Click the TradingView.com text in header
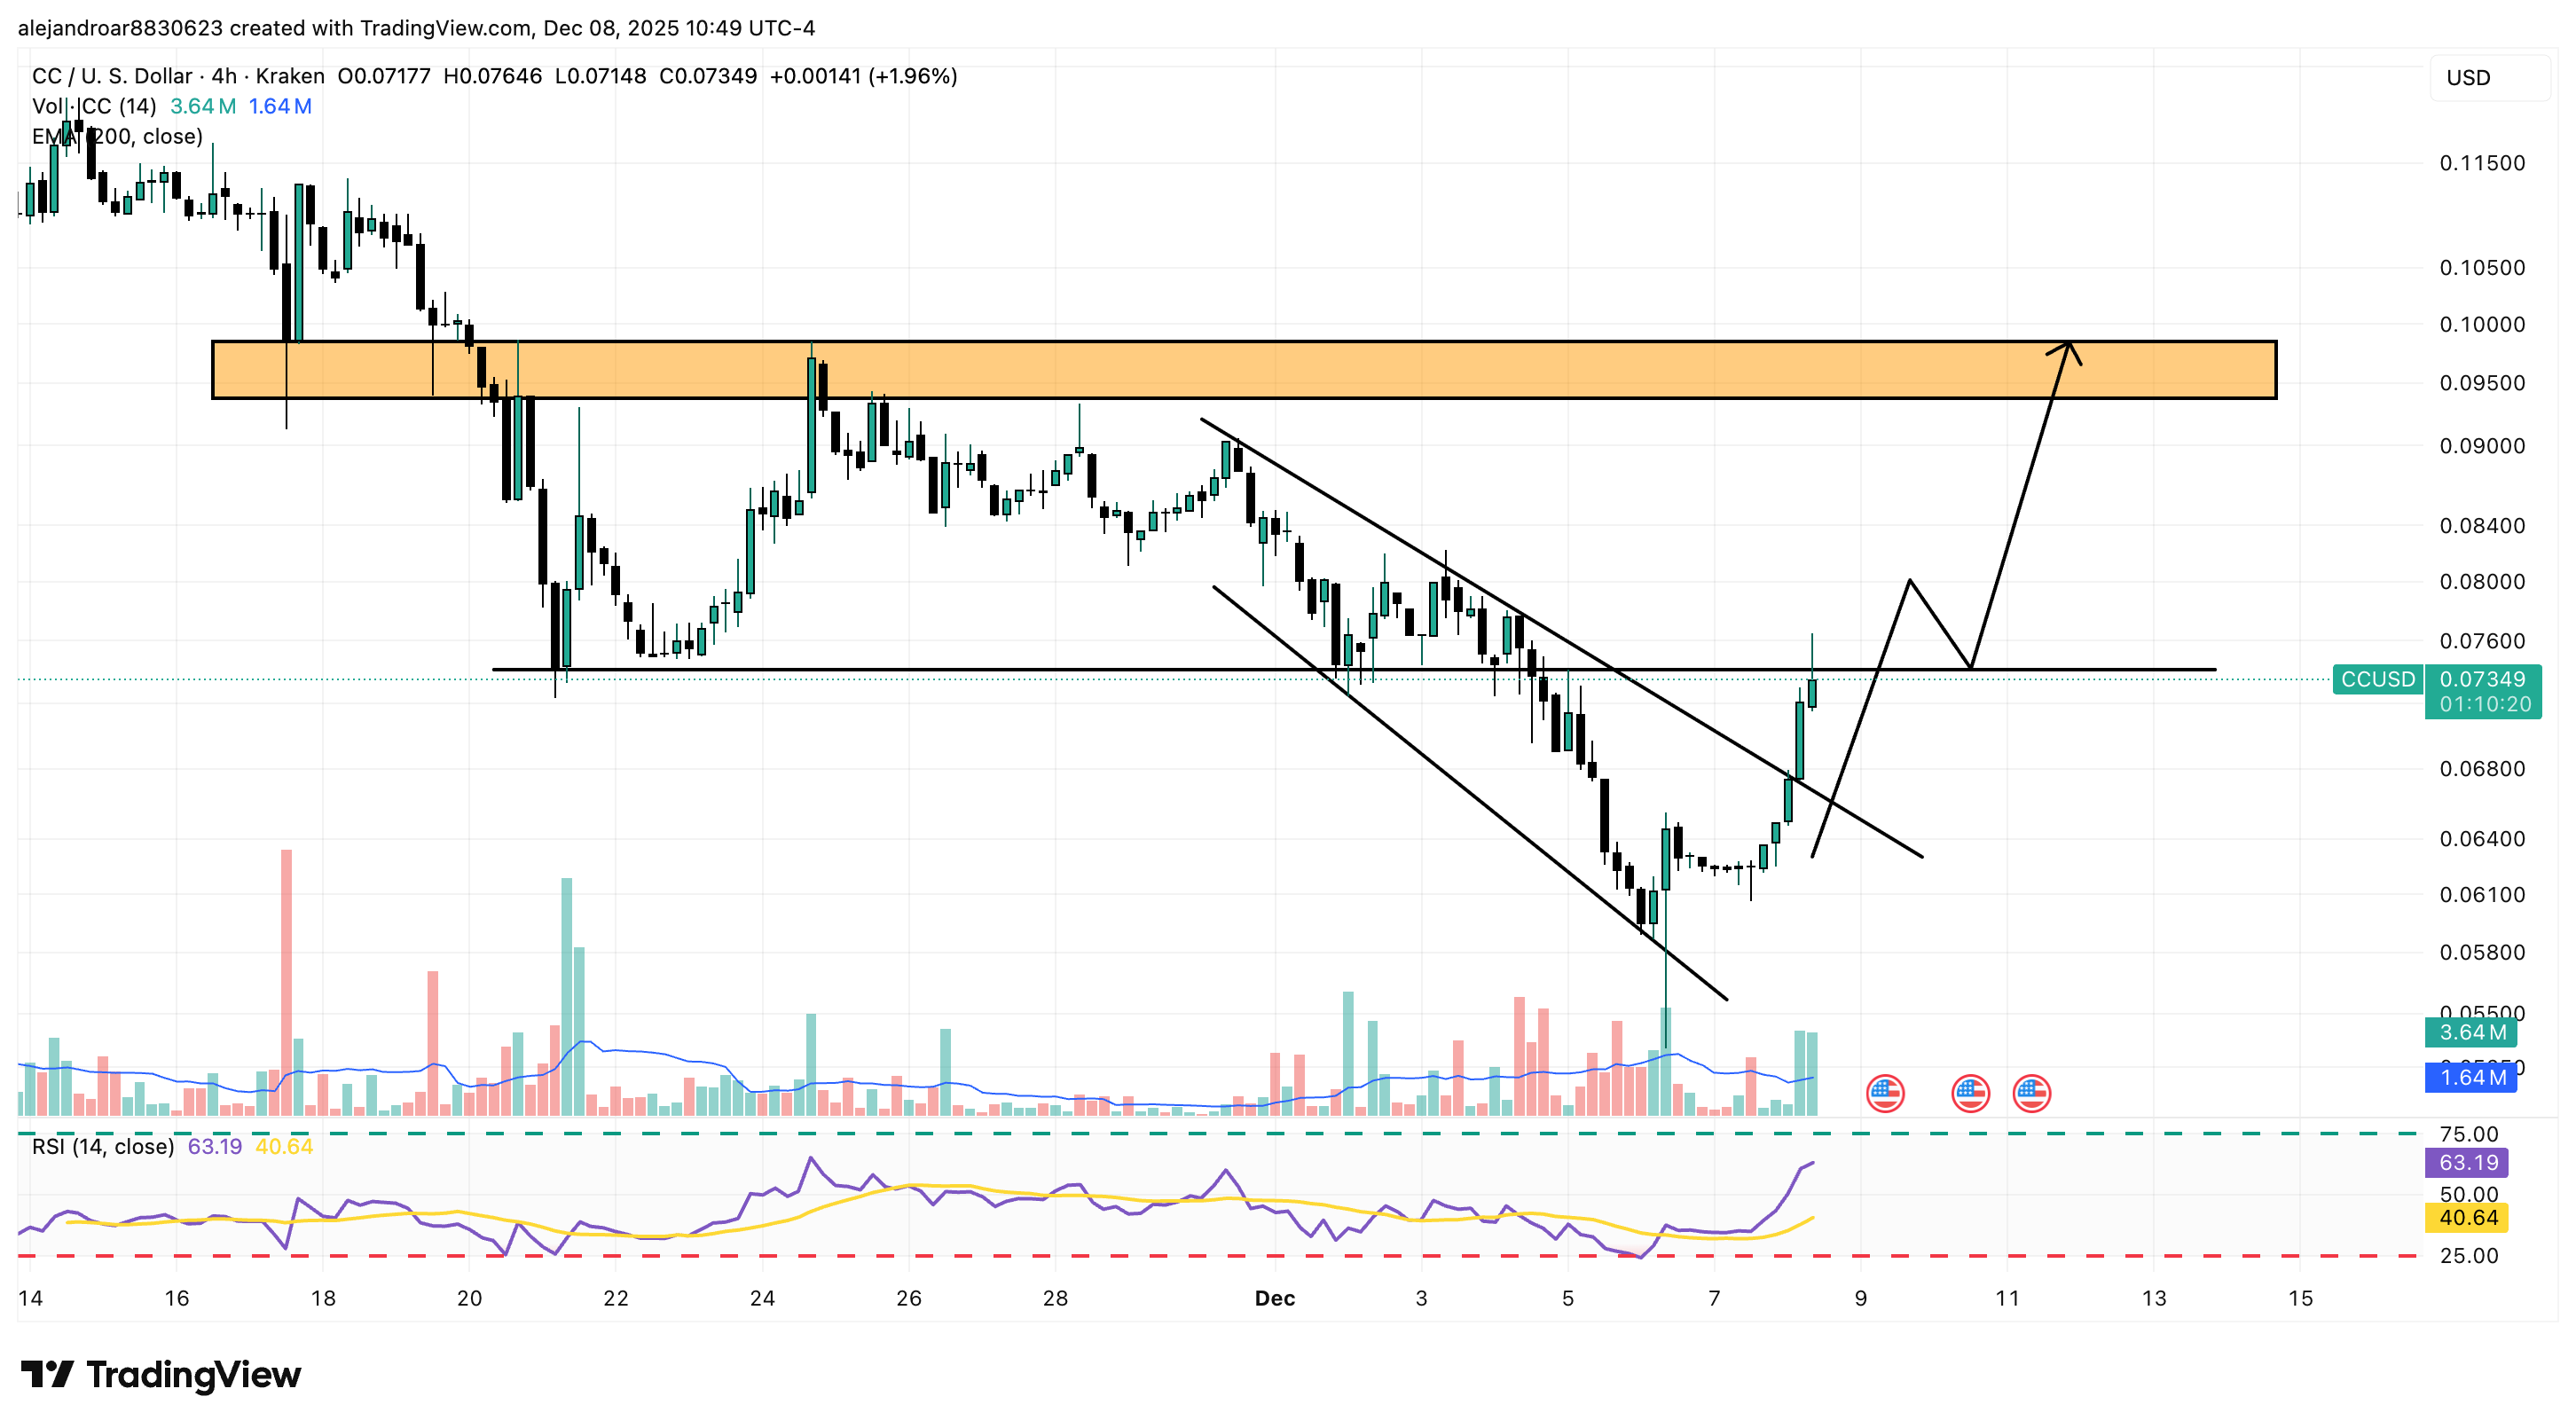This screenshot has width=2576, height=1428. (x=446, y=28)
